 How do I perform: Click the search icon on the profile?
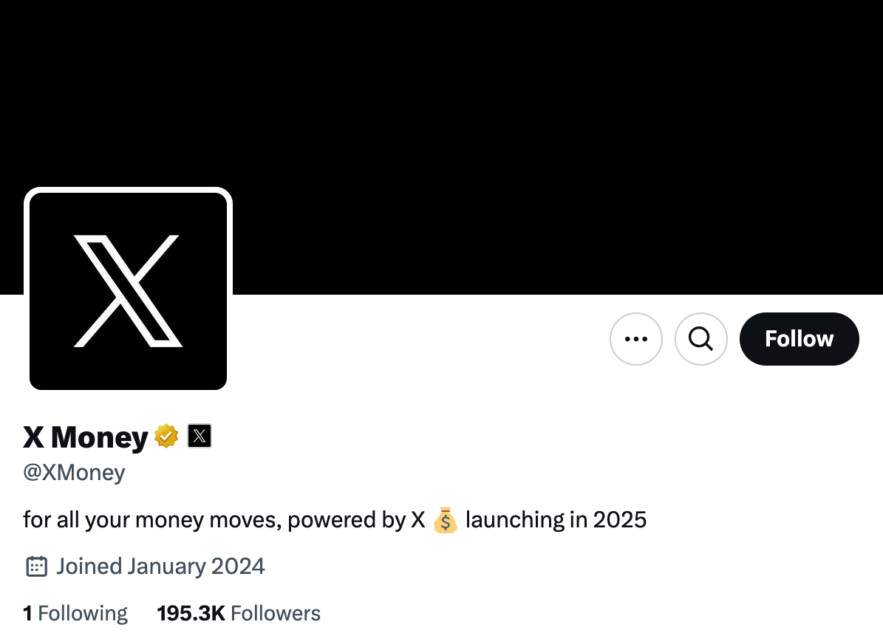[701, 339]
